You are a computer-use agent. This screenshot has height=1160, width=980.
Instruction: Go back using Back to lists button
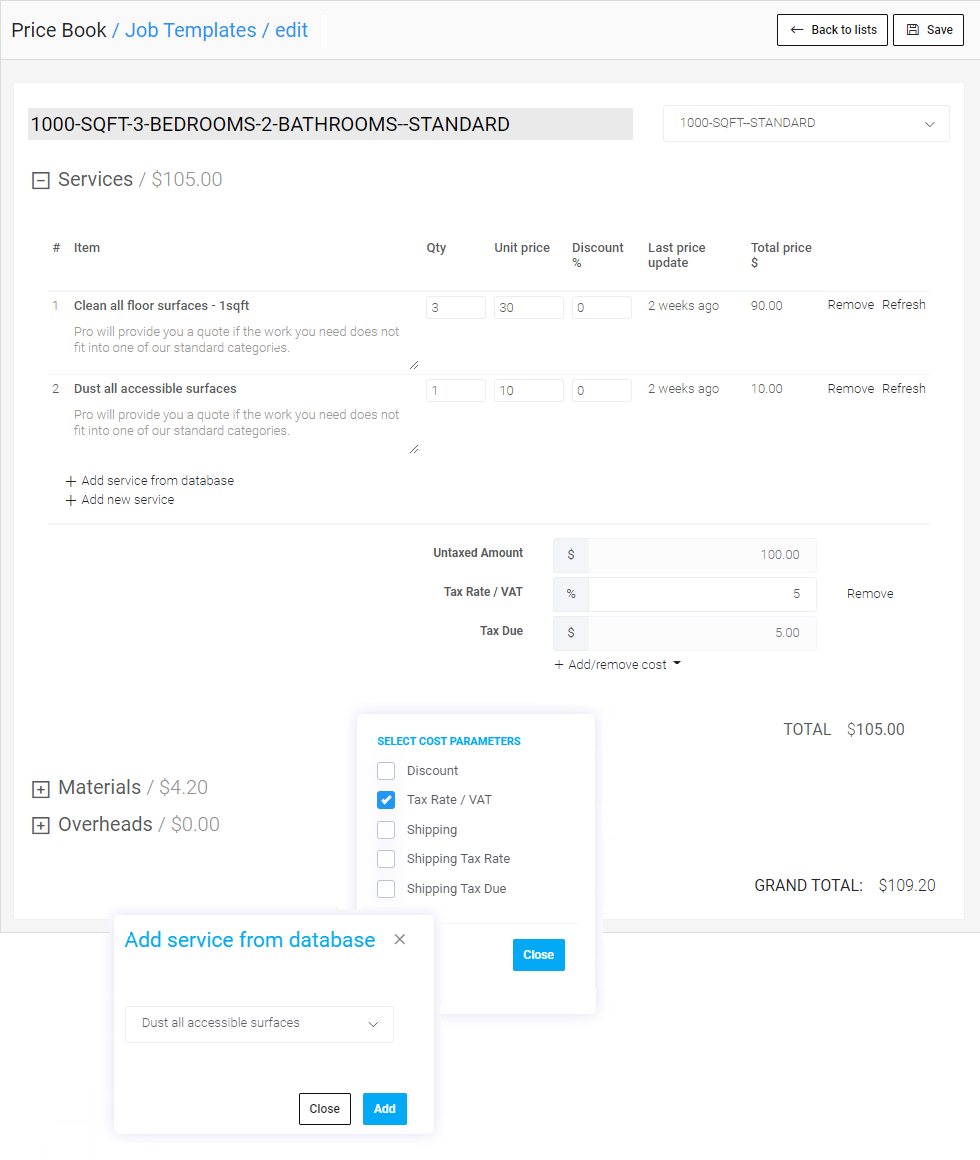click(x=832, y=30)
